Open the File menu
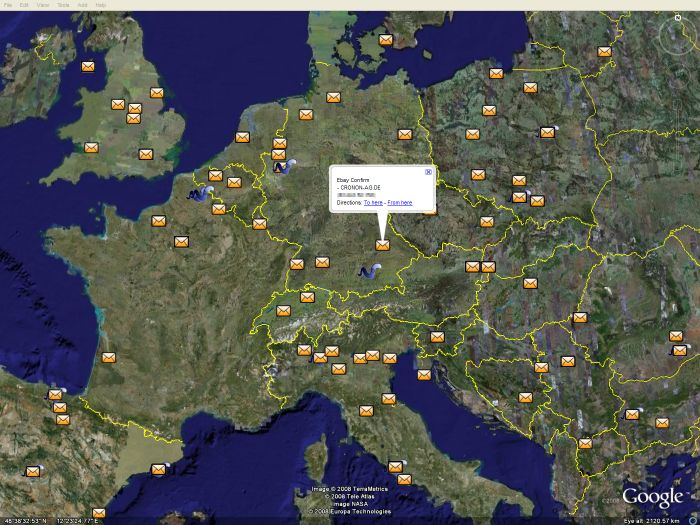Screen dimensions: 700x525 pyautogui.click(x=8, y=5)
